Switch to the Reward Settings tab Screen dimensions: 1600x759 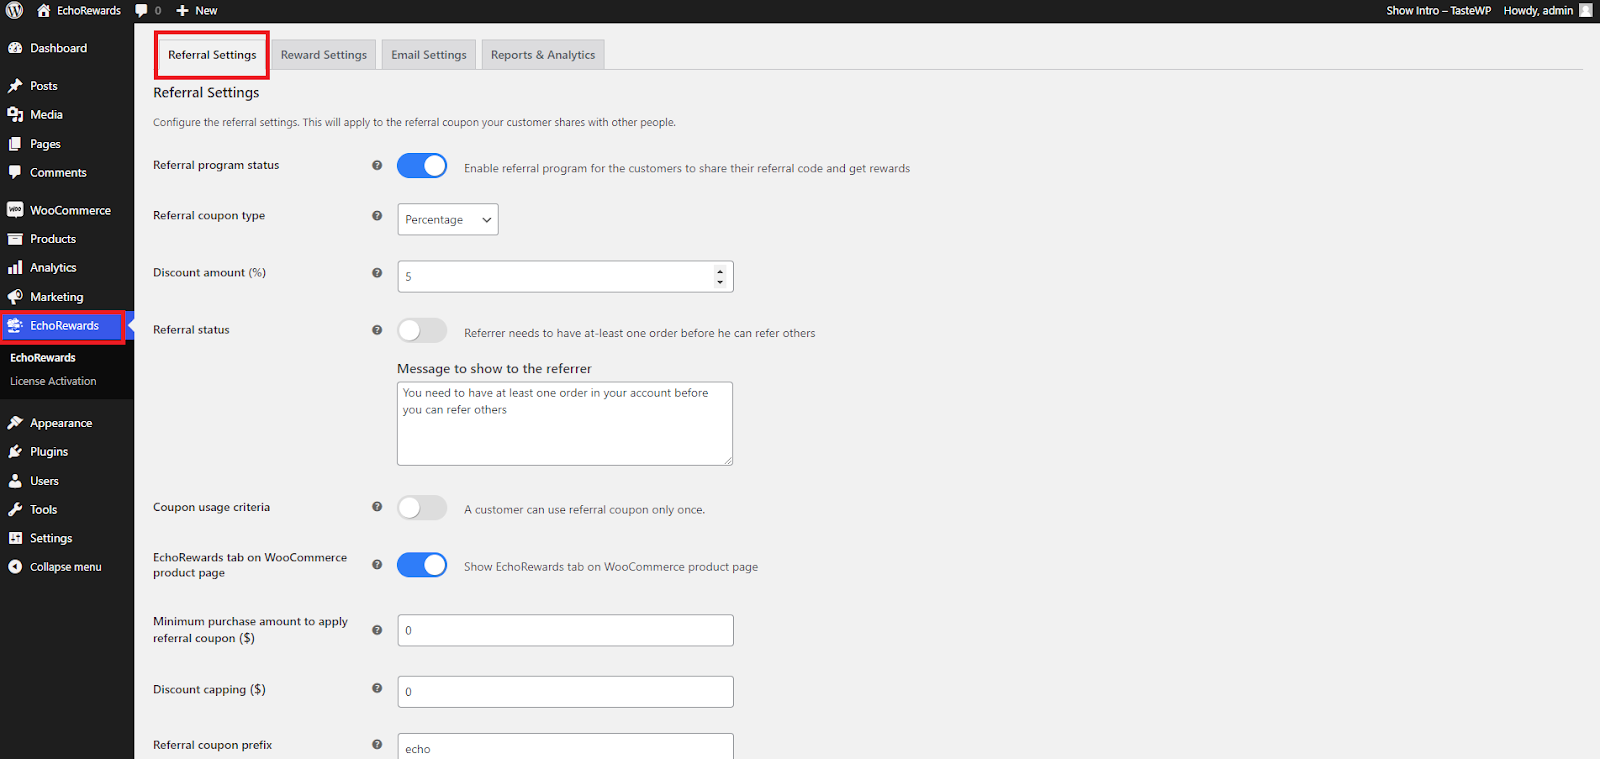tap(323, 55)
